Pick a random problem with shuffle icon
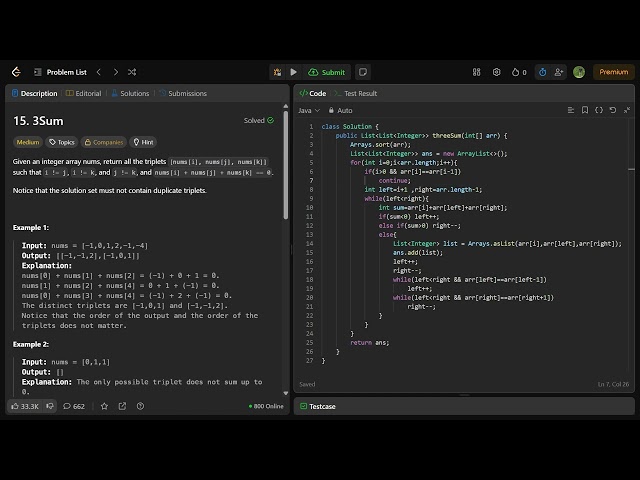Screen dimensions: 640x480 [x=132, y=72]
